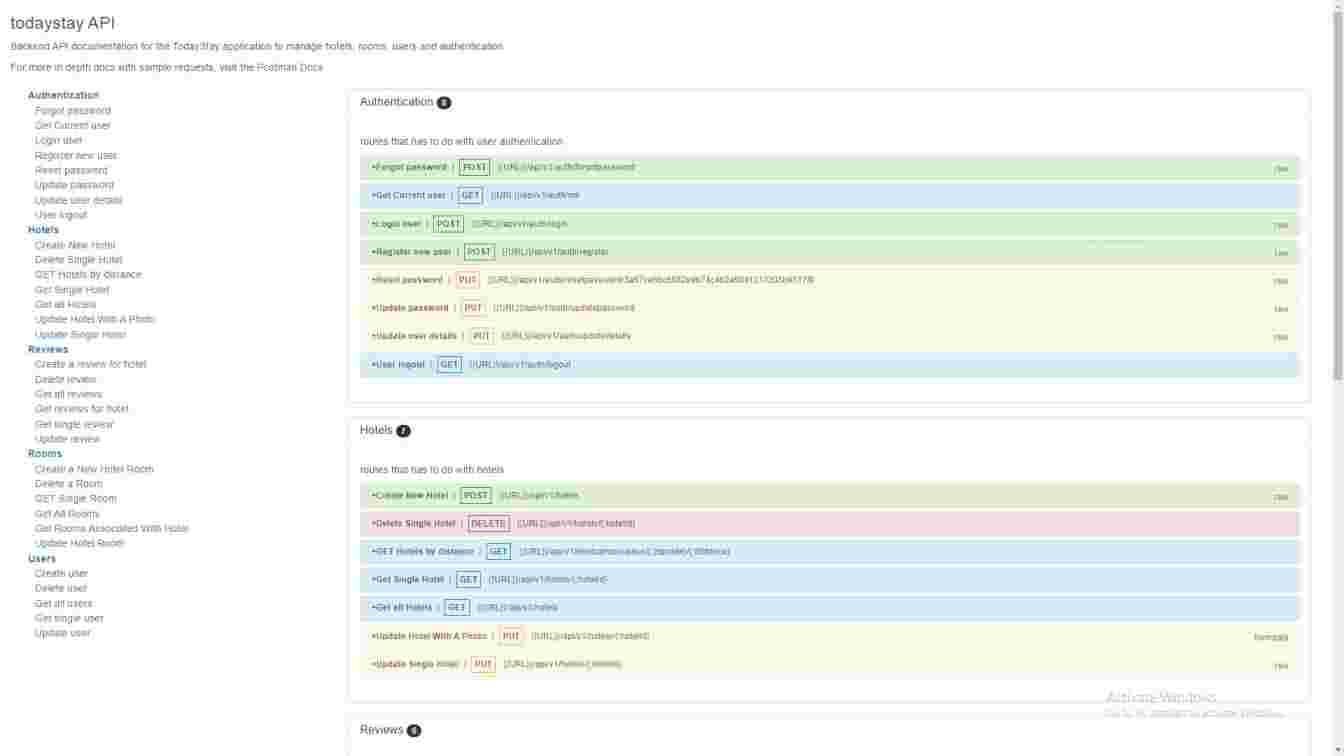
Task: Go to GET Hotels by distance sidebar entry
Action: point(88,274)
